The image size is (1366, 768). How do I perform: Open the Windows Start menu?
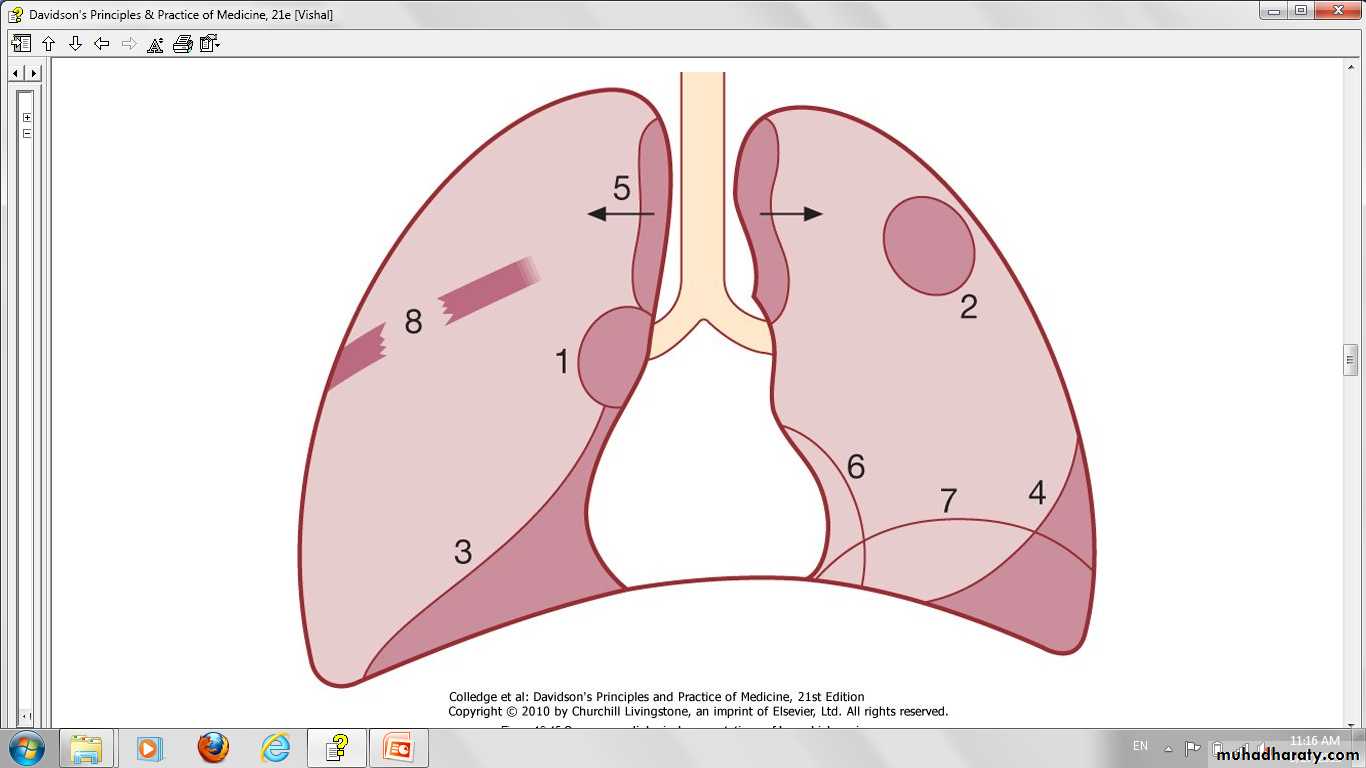coord(26,747)
